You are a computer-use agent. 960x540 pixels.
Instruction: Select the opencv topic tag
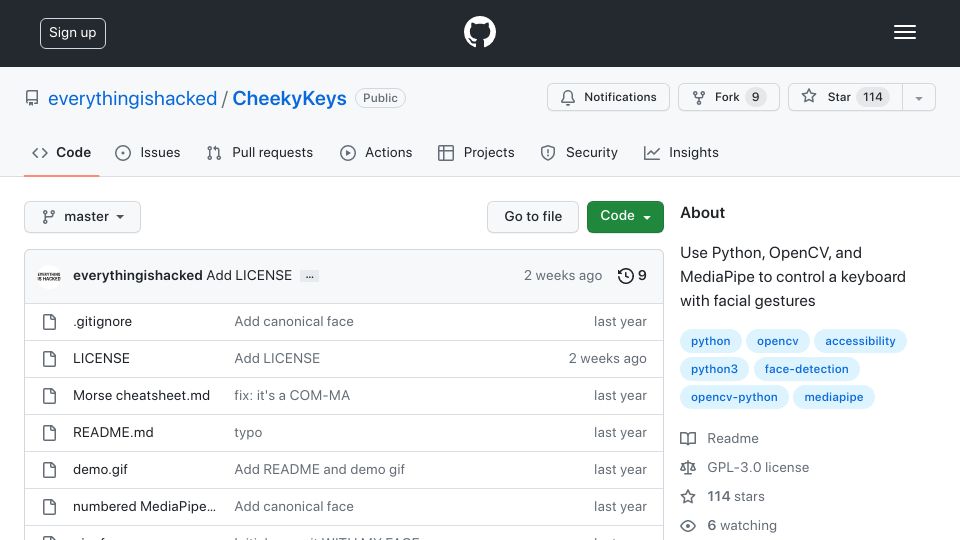click(778, 341)
